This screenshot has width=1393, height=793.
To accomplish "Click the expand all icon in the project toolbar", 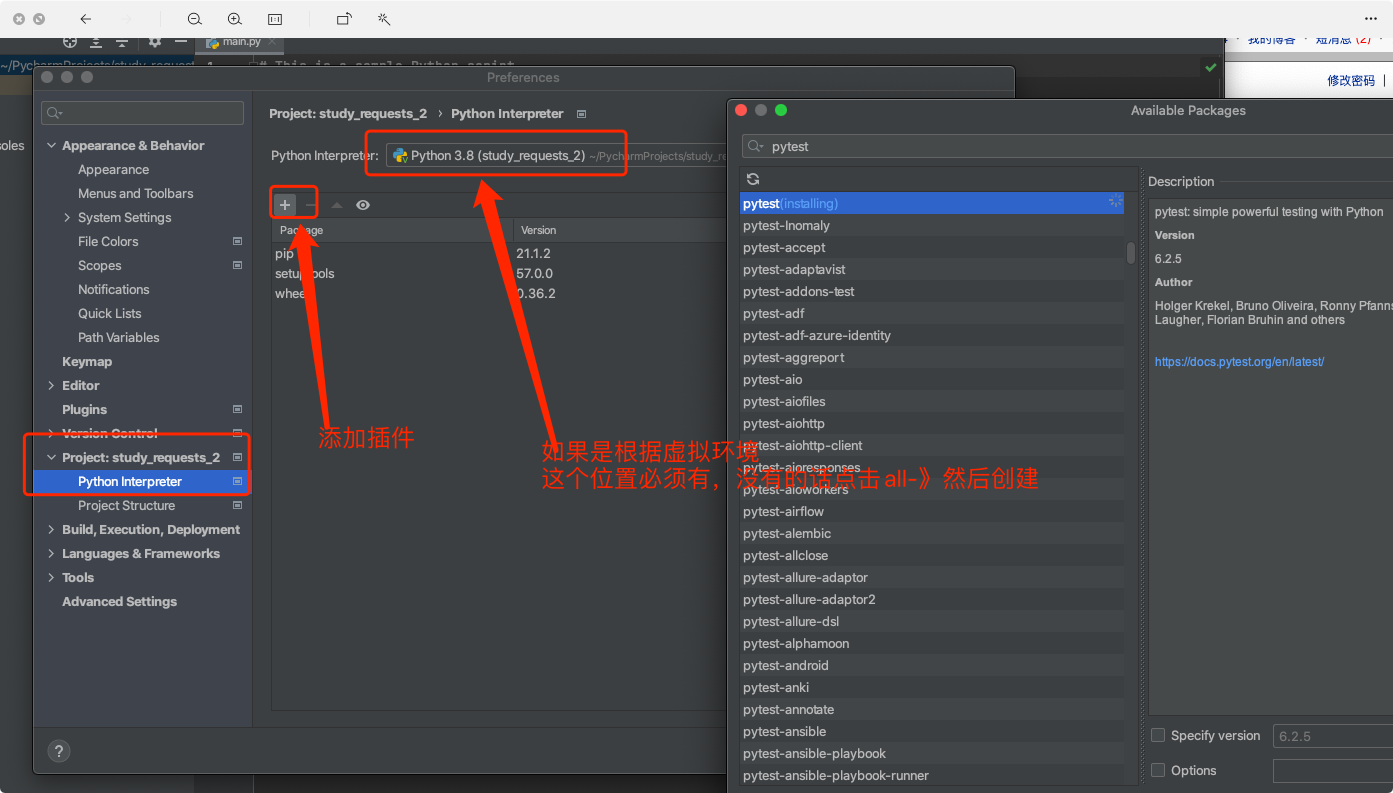I will (96, 42).
